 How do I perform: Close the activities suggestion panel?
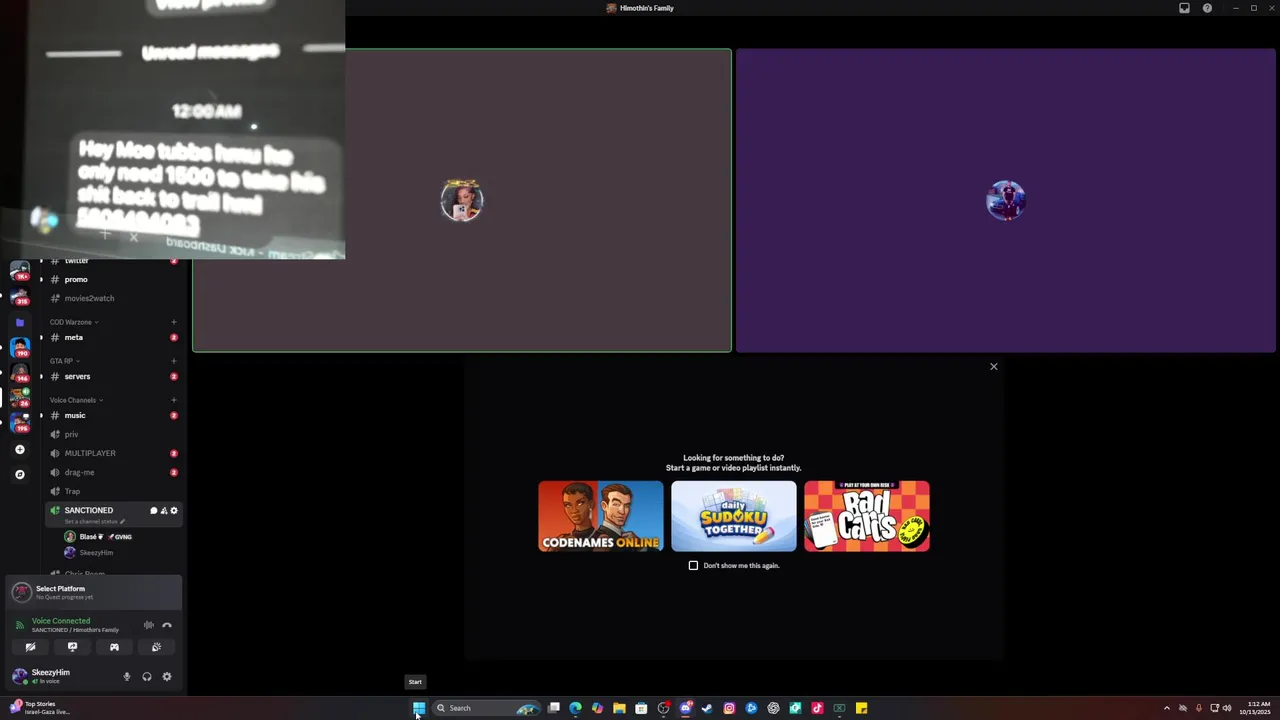pyautogui.click(x=993, y=367)
